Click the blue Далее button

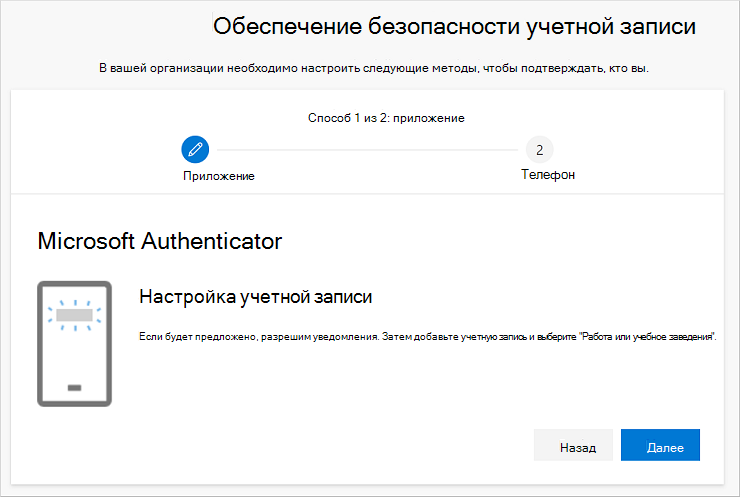pos(660,445)
